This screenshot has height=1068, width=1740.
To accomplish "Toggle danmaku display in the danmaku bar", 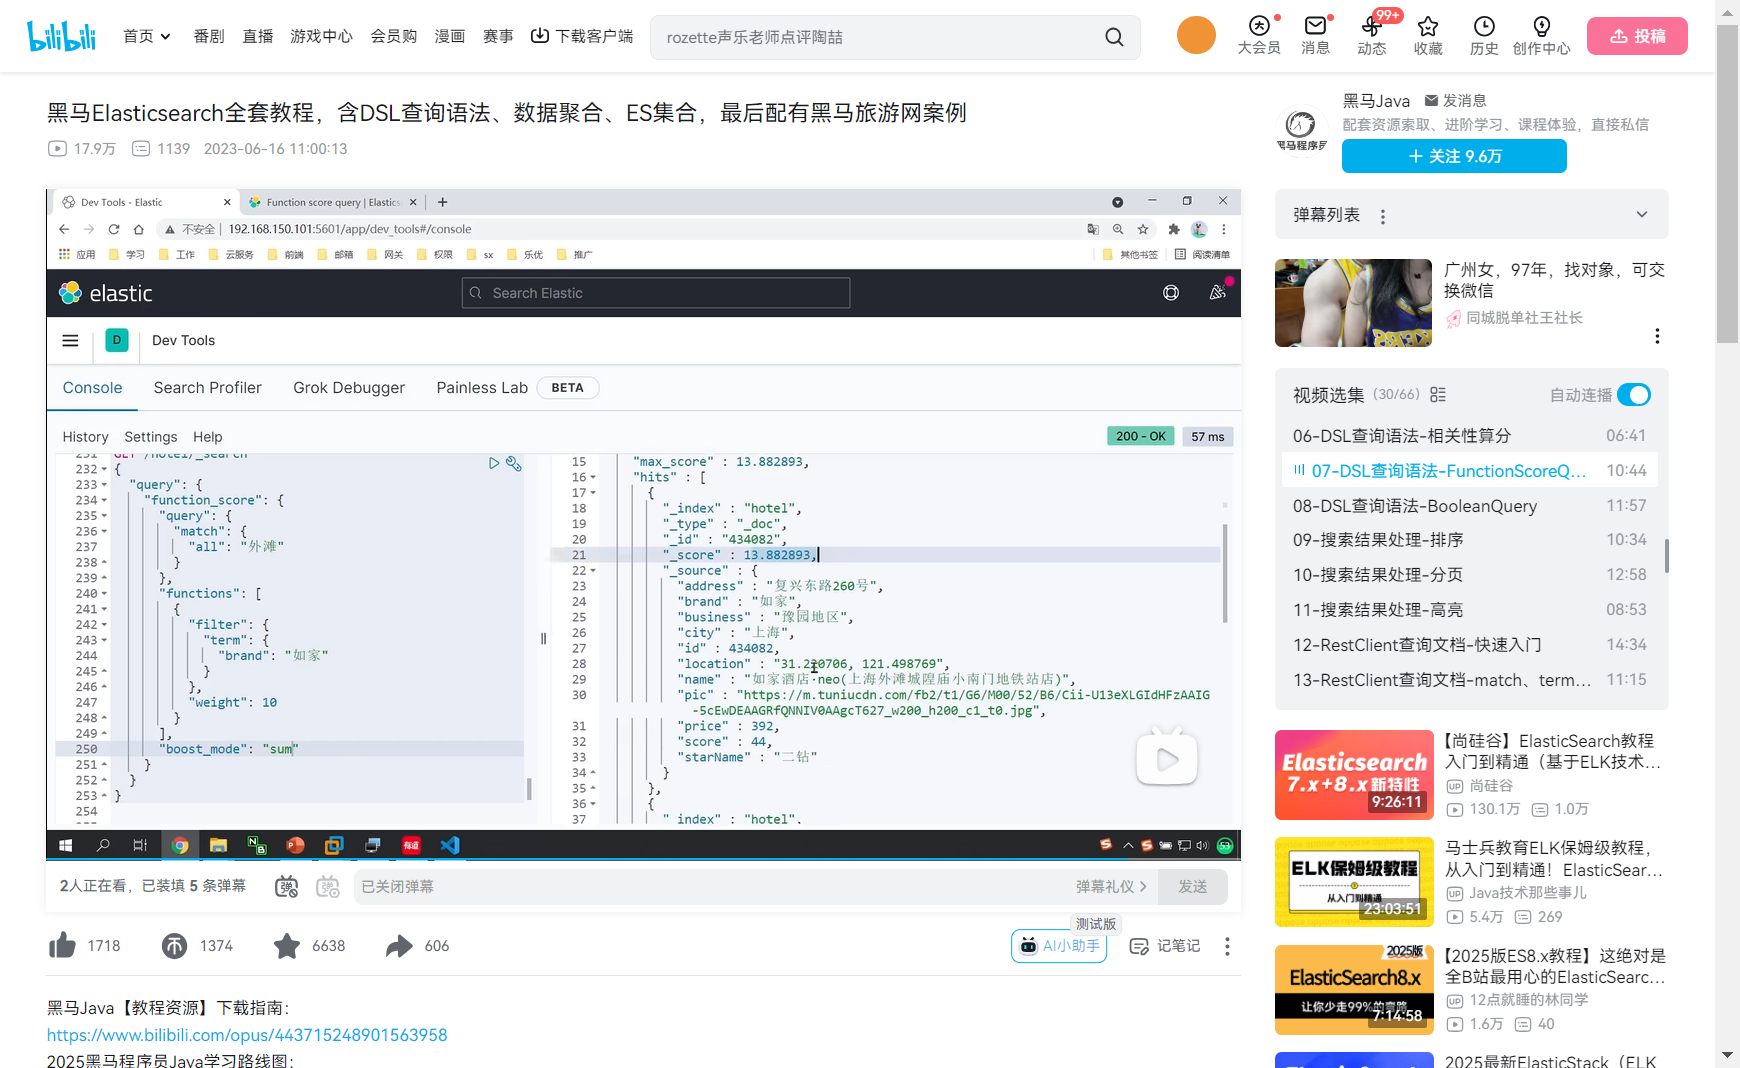I will [285, 886].
